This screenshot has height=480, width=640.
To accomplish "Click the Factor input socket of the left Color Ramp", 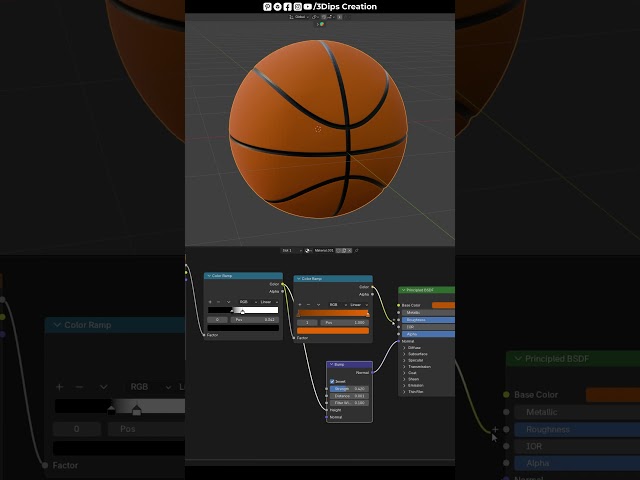I will click(x=204, y=335).
